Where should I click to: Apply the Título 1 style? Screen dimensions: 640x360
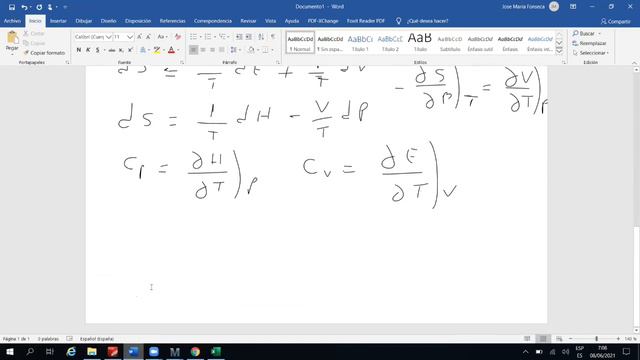pos(360,42)
